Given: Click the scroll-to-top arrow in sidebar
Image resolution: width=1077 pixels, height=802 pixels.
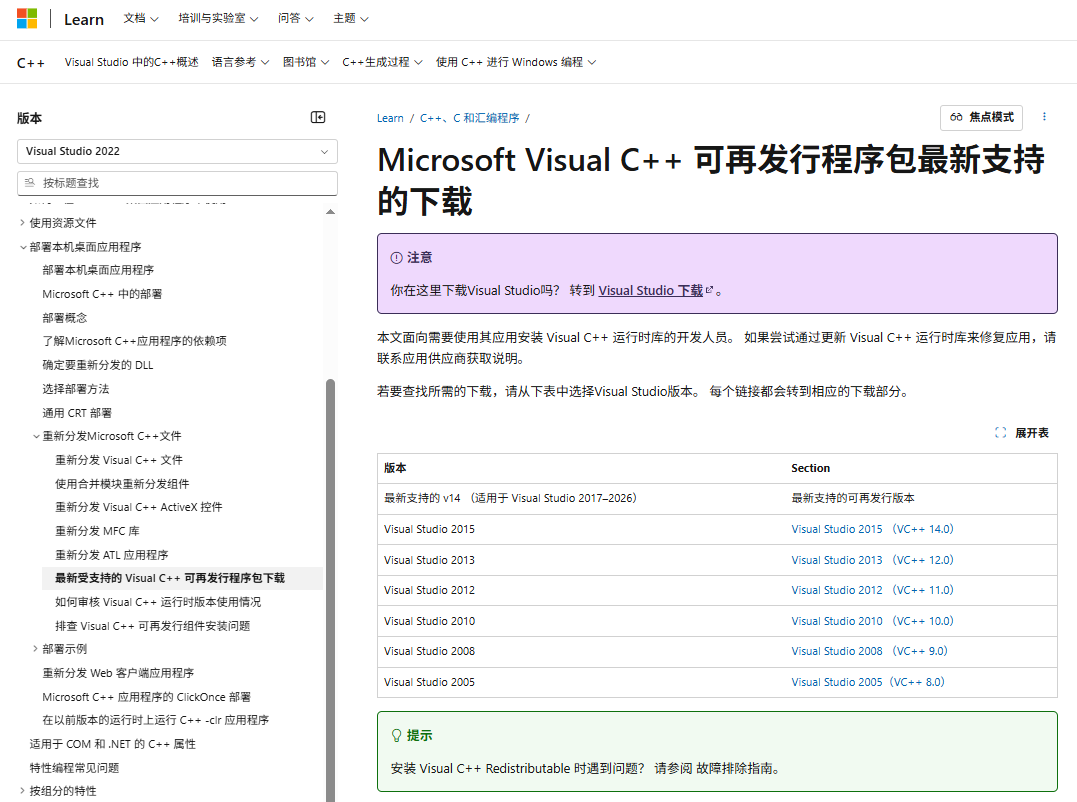Looking at the screenshot, I should pos(330,210).
